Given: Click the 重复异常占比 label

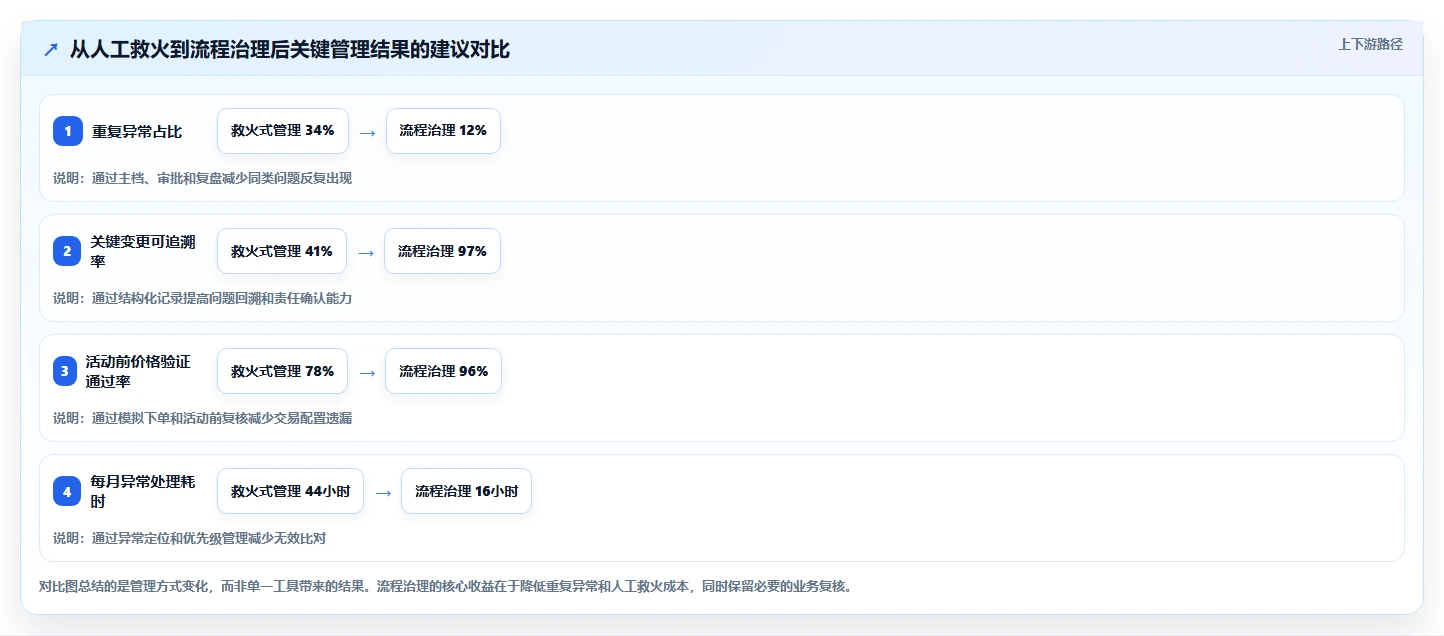Looking at the screenshot, I should click(137, 131).
